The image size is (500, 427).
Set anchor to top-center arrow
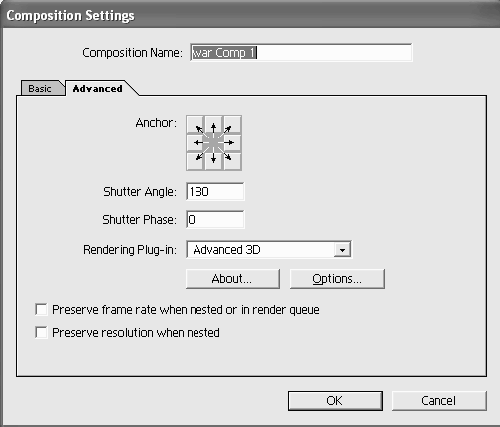(214, 125)
